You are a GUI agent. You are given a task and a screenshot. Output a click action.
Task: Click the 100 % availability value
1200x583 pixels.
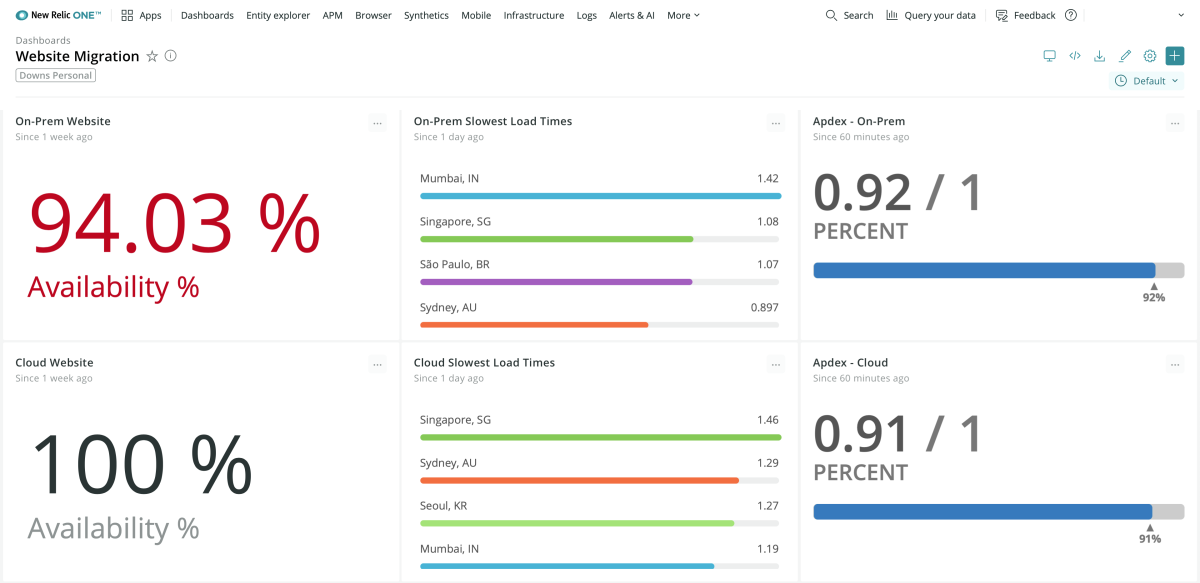coord(141,466)
